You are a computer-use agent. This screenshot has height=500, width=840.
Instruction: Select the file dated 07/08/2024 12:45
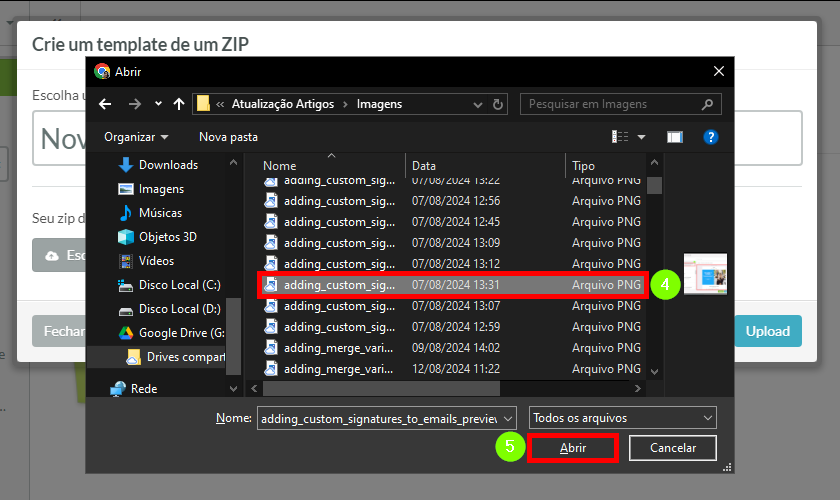pos(452,222)
